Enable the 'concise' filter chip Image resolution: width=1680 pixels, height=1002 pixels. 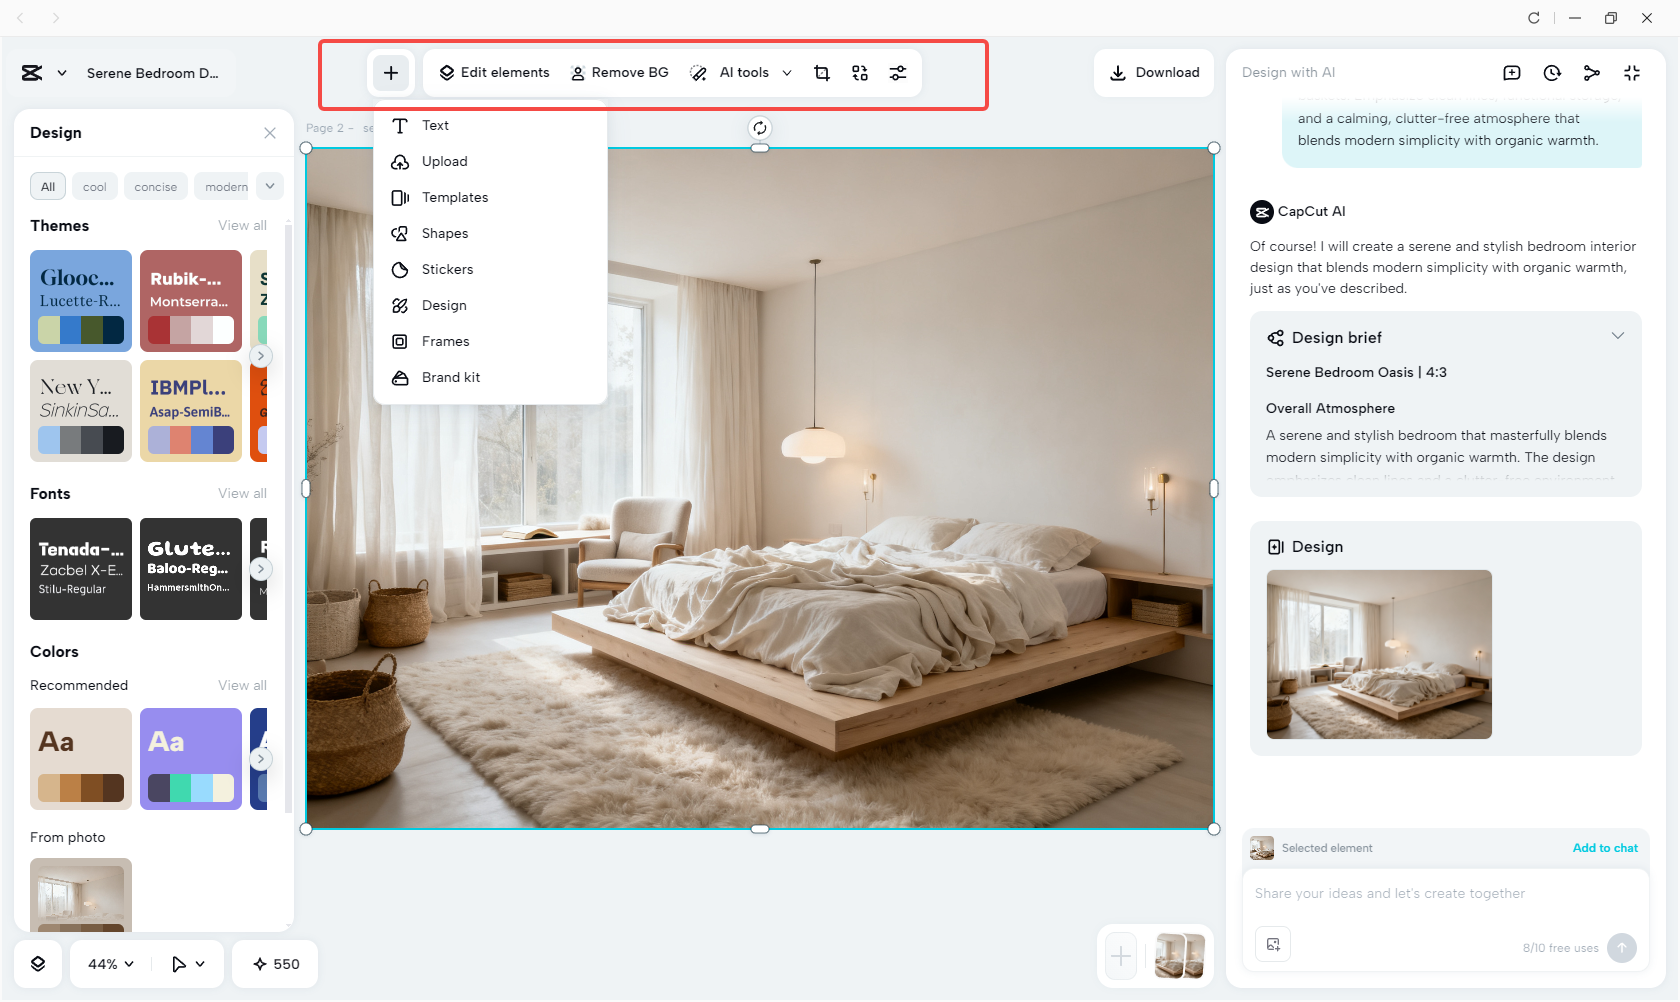point(155,186)
